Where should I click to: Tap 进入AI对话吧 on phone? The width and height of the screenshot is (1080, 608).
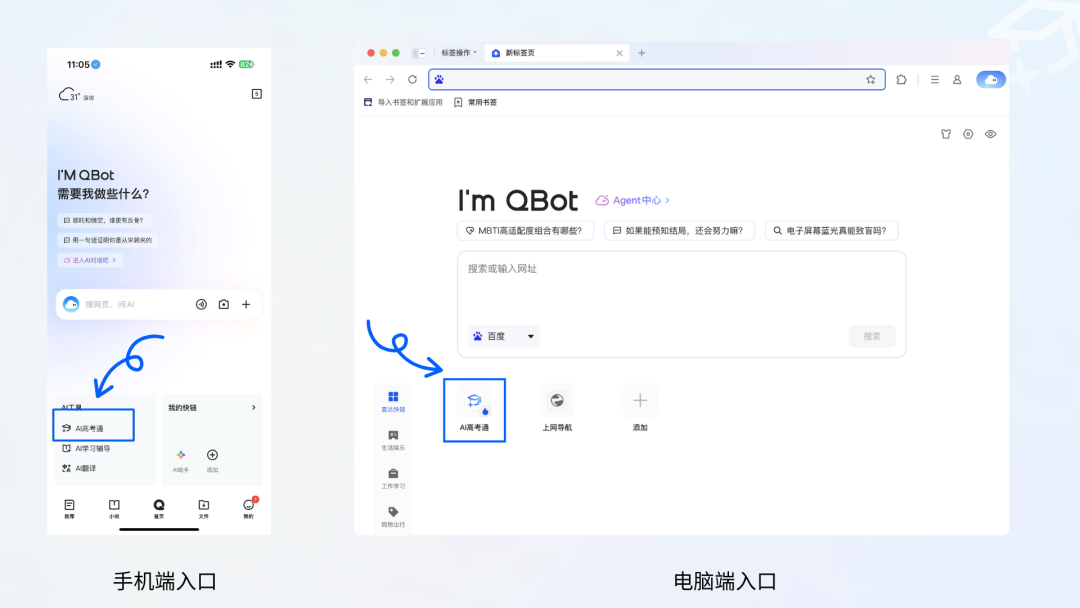pyautogui.click(x=90, y=260)
